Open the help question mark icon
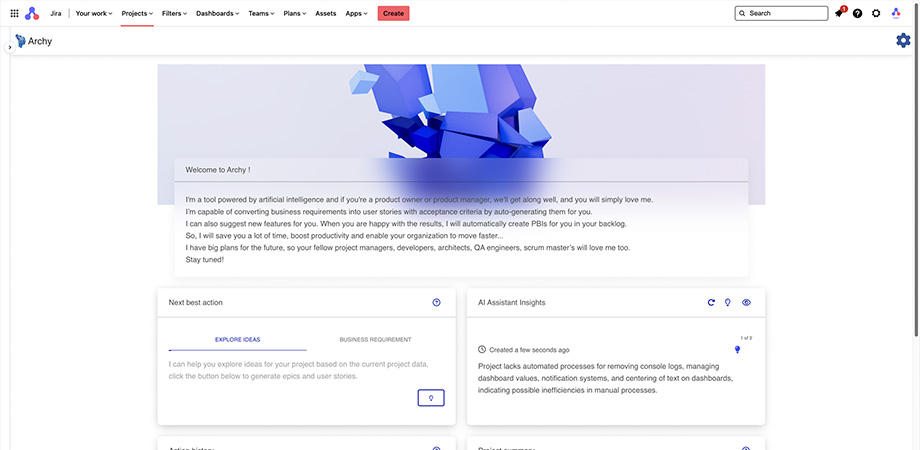This screenshot has width=920, height=450. 858,13
